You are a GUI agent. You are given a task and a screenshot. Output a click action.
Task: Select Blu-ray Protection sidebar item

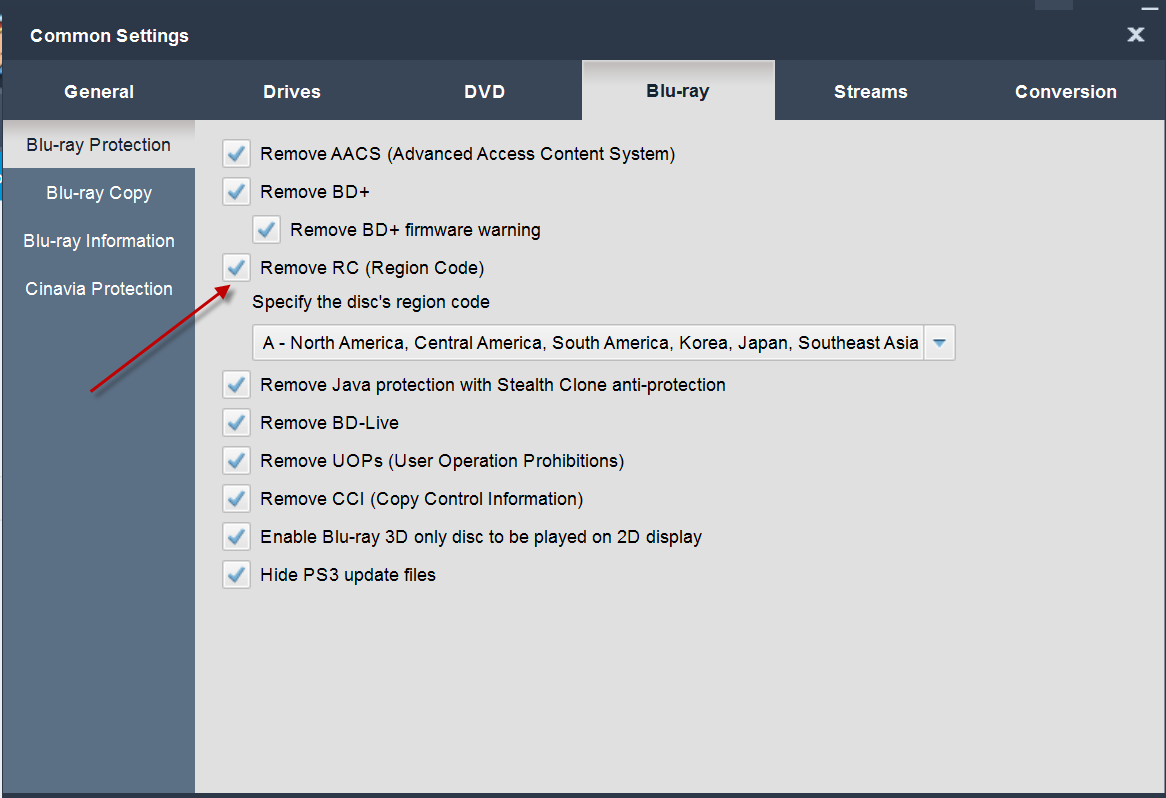pos(99,145)
